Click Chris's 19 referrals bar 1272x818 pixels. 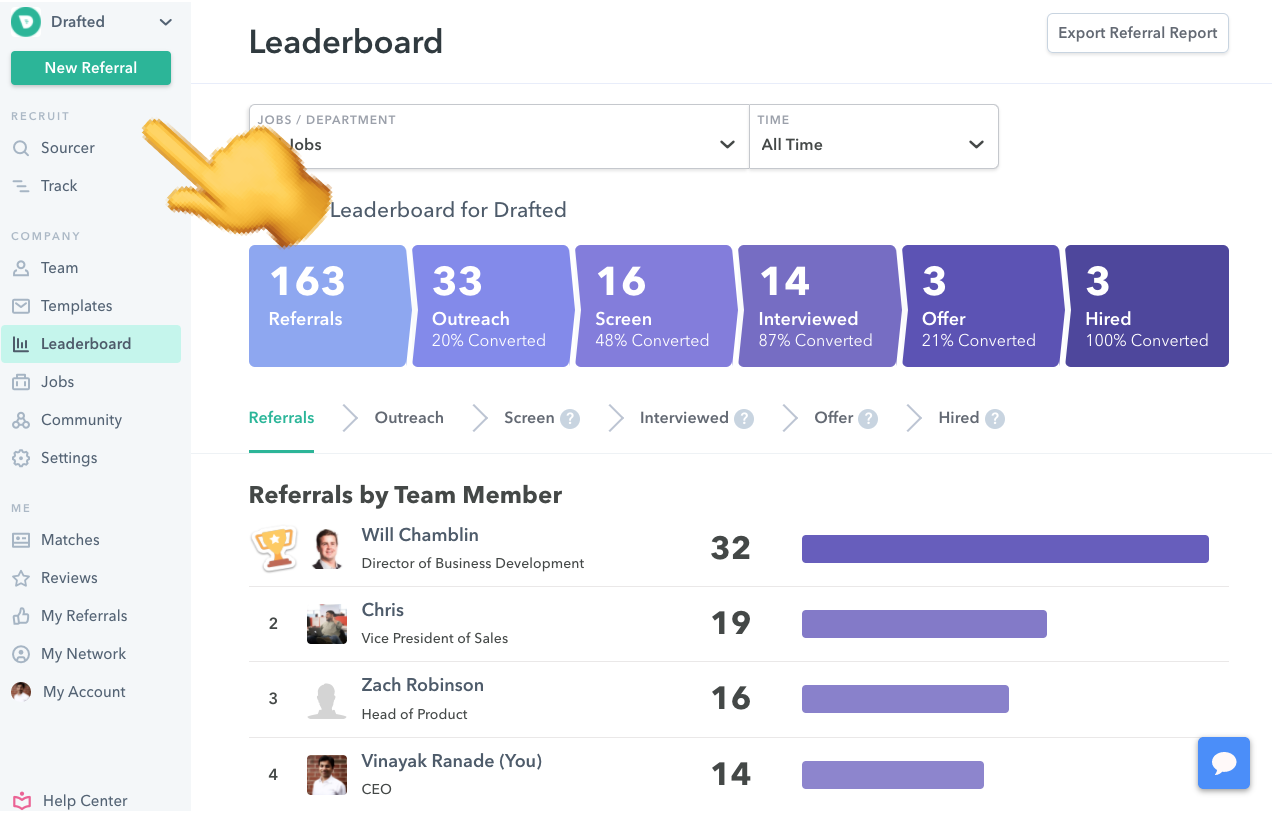click(x=924, y=624)
